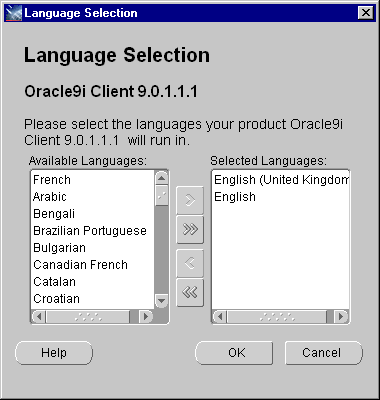Click the Oracle installer icon in title bar
This screenshot has width=380, height=400.
14,13
